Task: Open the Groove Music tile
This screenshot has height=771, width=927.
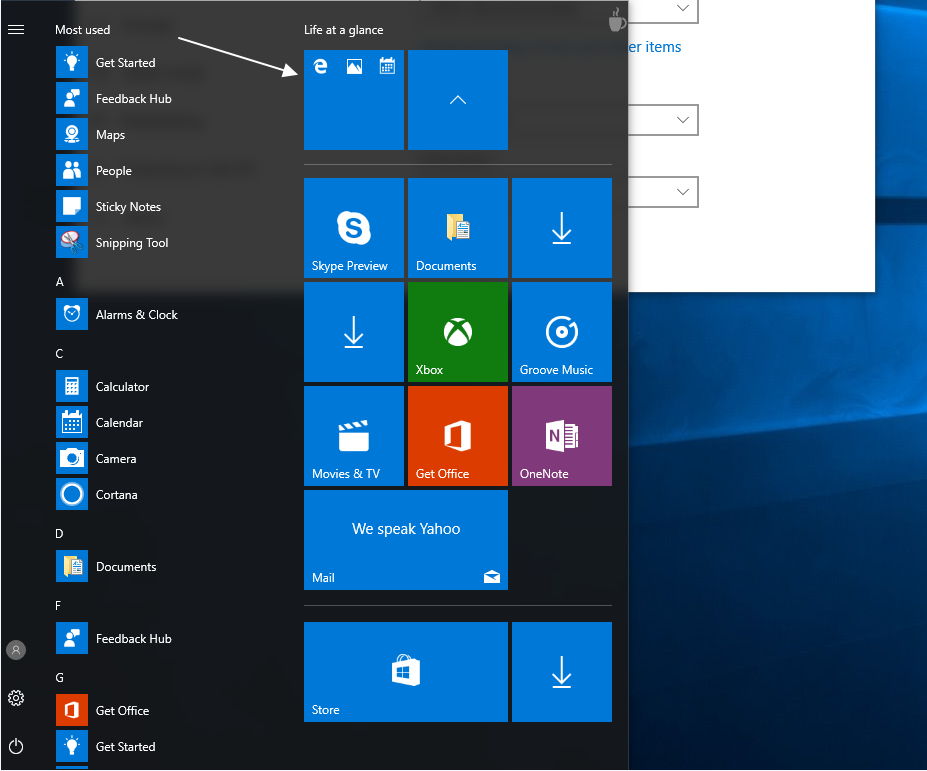Action: pyautogui.click(x=562, y=332)
